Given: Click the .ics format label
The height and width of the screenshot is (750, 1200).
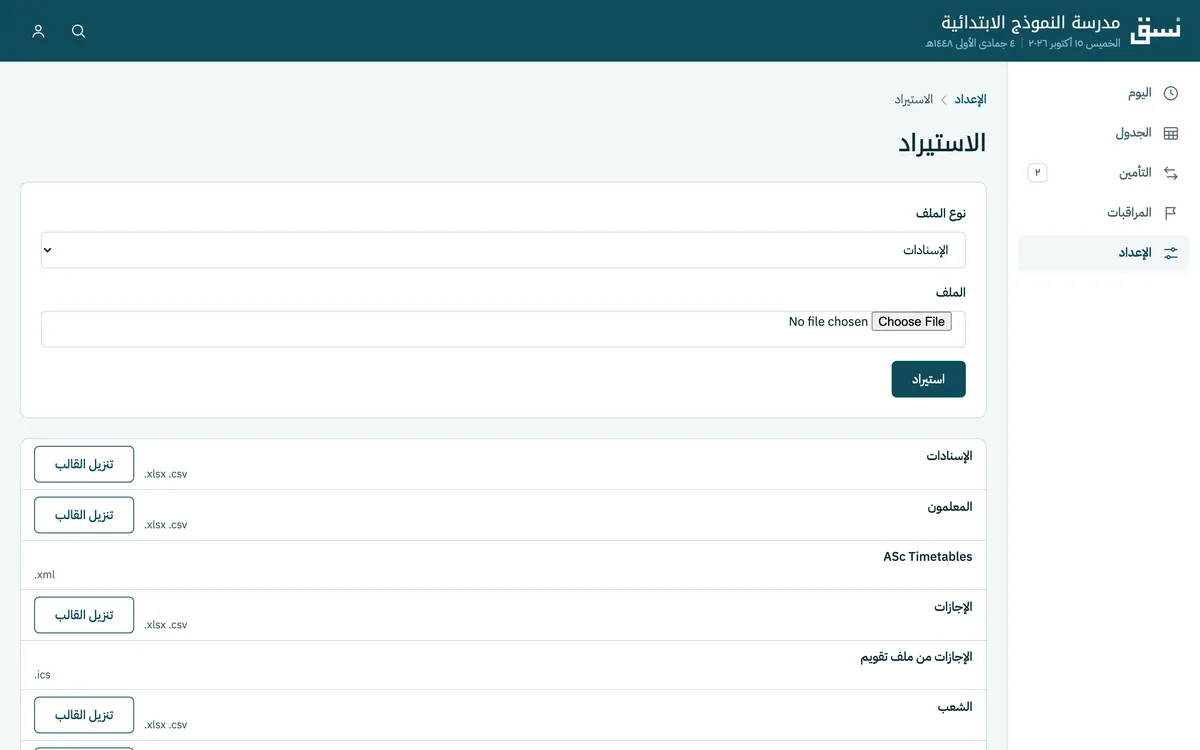Looking at the screenshot, I should (42, 675).
